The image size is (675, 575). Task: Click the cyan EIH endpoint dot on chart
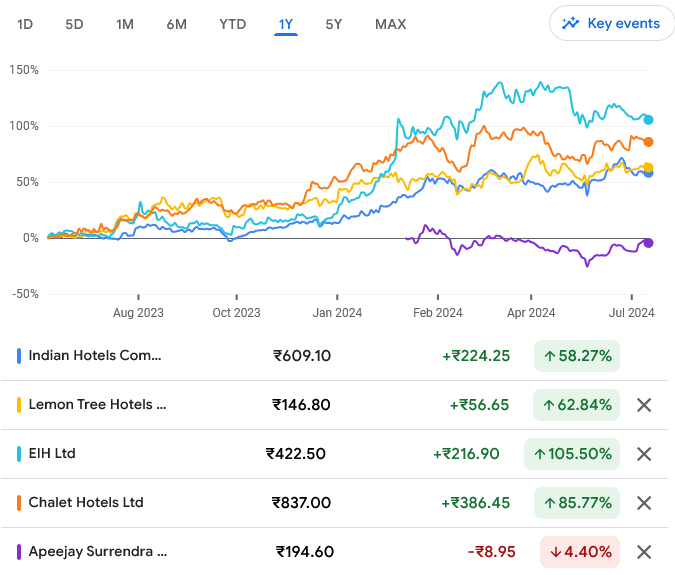pyautogui.click(x=648, y=120)
